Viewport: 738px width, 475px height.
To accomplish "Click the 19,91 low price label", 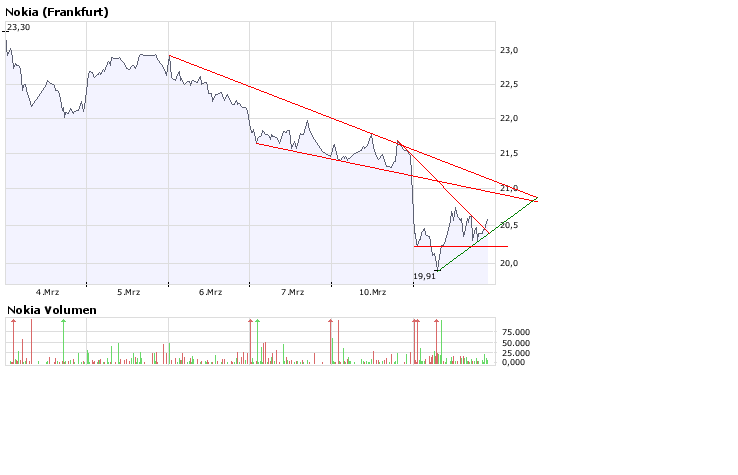I will coord(425,276).
